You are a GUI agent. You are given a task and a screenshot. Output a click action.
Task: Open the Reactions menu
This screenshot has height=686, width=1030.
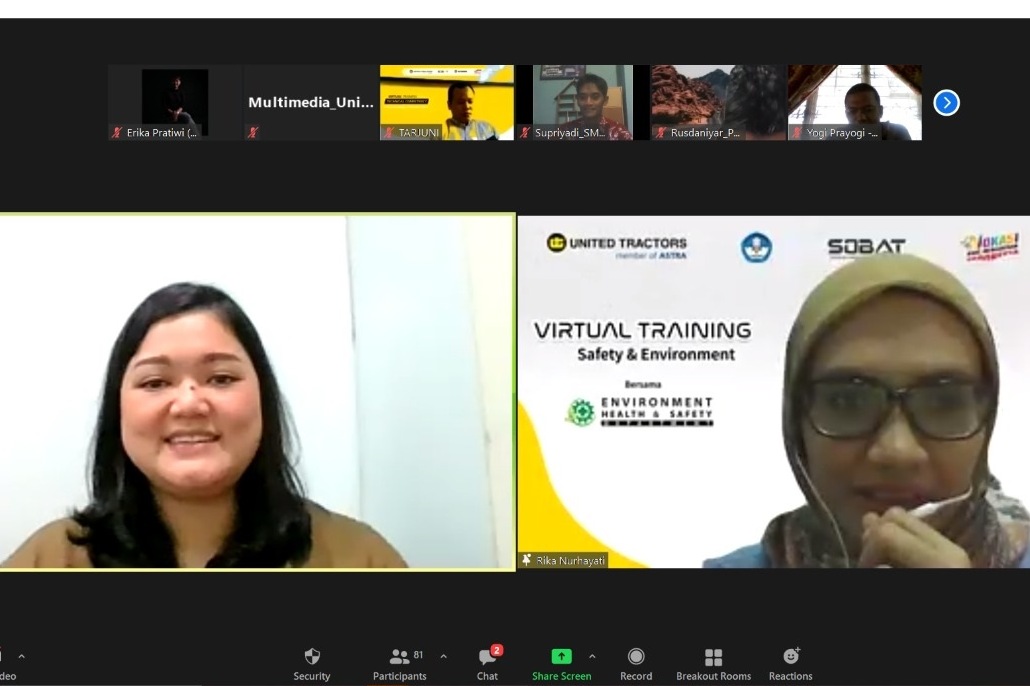790,664
